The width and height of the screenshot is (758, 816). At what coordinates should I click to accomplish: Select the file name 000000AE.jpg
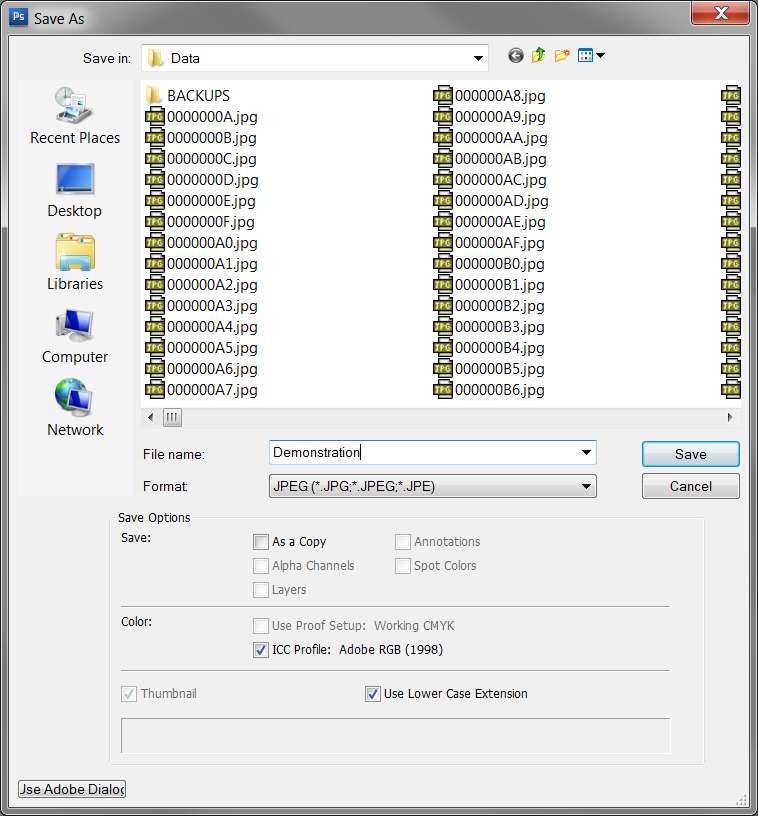[500, 222]
